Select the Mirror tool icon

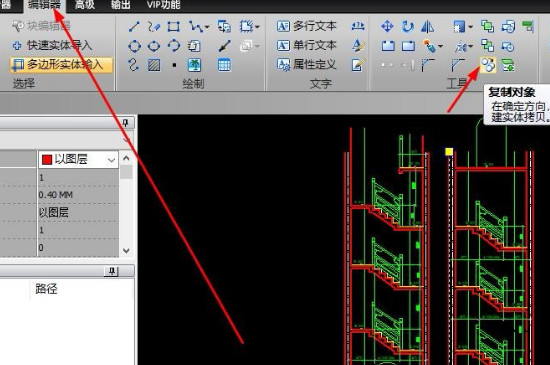point(427,27)
